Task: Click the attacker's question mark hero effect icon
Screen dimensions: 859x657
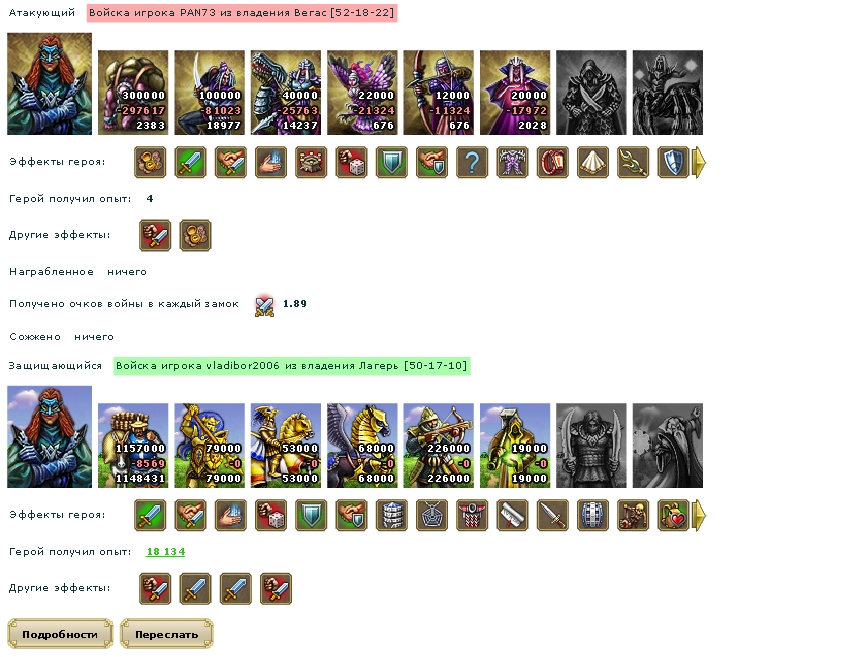Action: (x=472, y=162)
